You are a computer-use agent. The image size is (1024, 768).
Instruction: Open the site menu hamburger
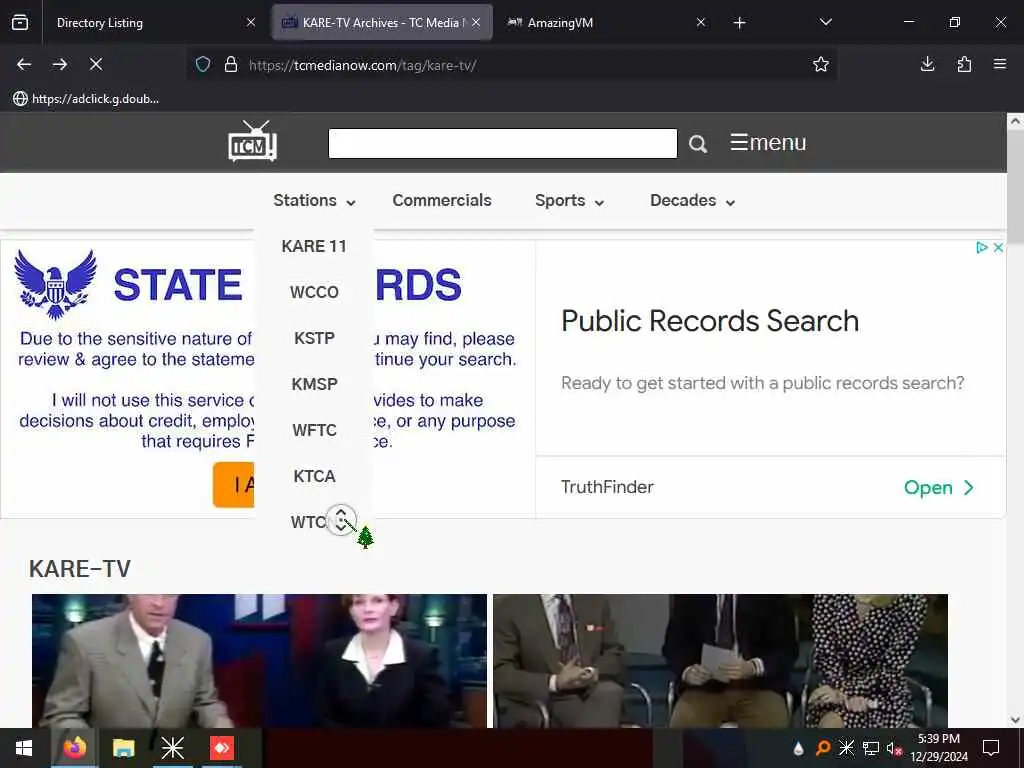(768, 142)
